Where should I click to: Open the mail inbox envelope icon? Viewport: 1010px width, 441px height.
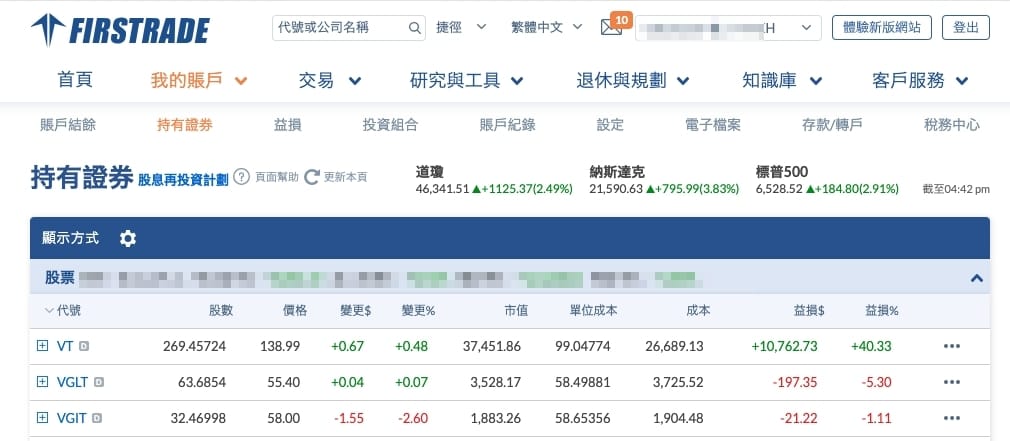[x=611, y=28]
